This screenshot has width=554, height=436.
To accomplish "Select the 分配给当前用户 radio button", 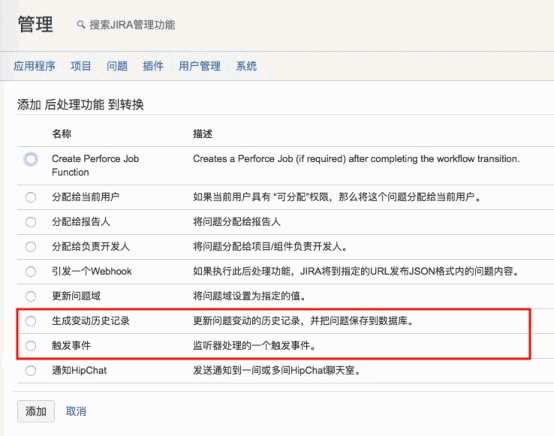I will pyautogui.click(x=31, y=197).
